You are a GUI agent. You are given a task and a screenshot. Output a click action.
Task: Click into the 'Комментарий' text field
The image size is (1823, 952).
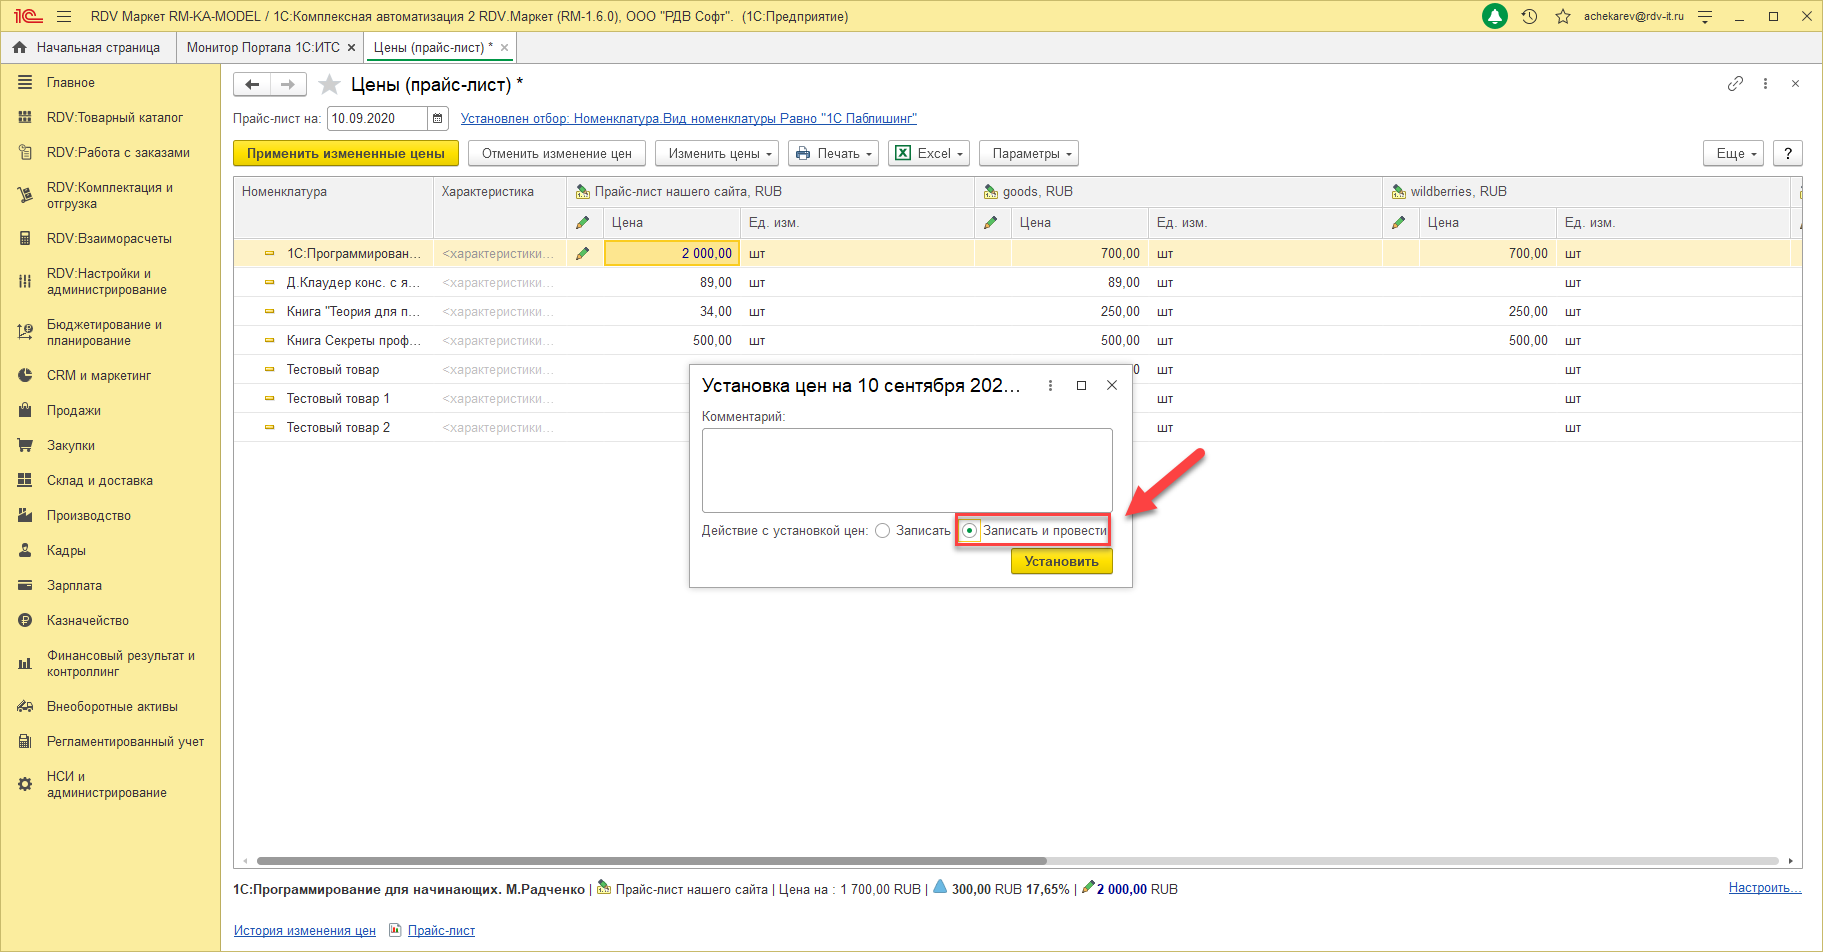[x=906, y=470]
